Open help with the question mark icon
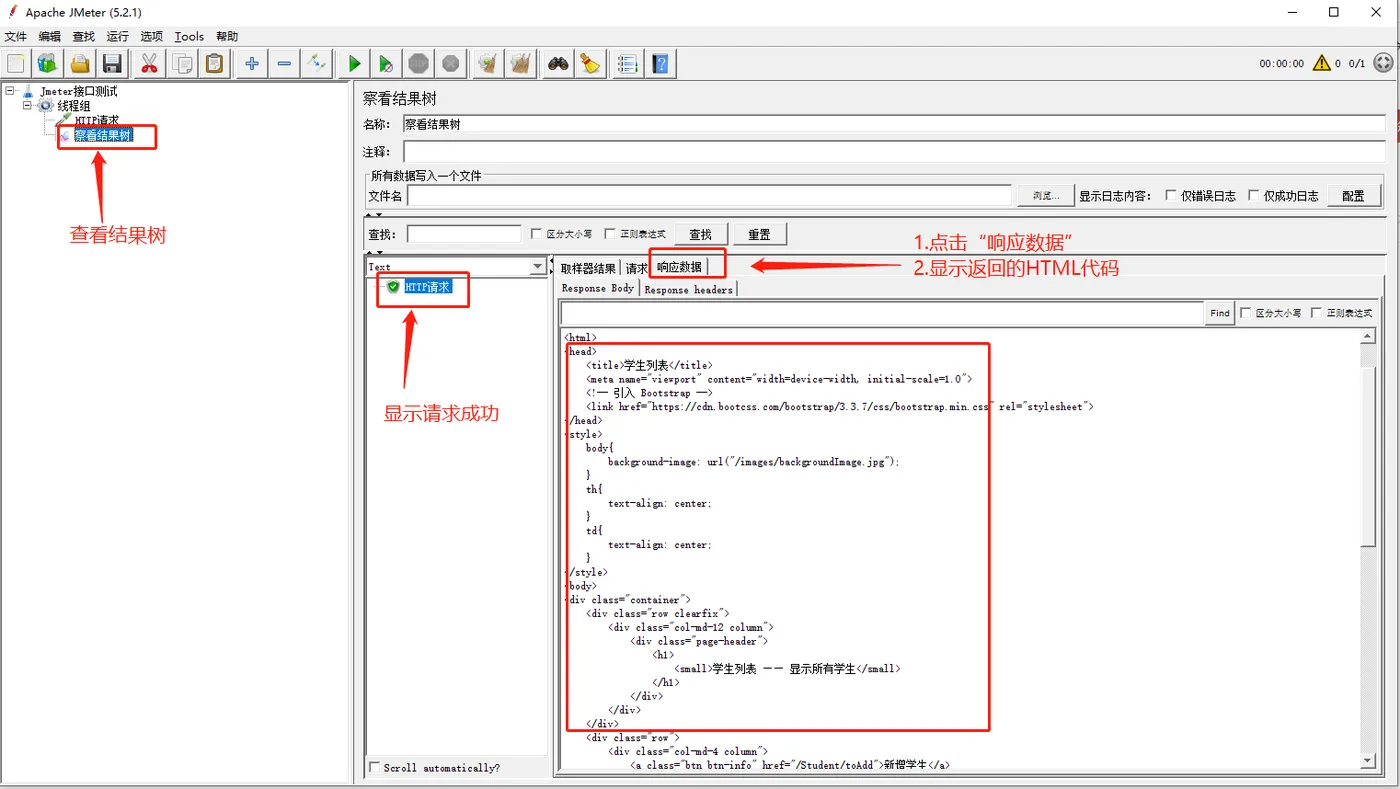This screenshot has width=1400, height=789. pyautogui.click(x=660, y=64)
